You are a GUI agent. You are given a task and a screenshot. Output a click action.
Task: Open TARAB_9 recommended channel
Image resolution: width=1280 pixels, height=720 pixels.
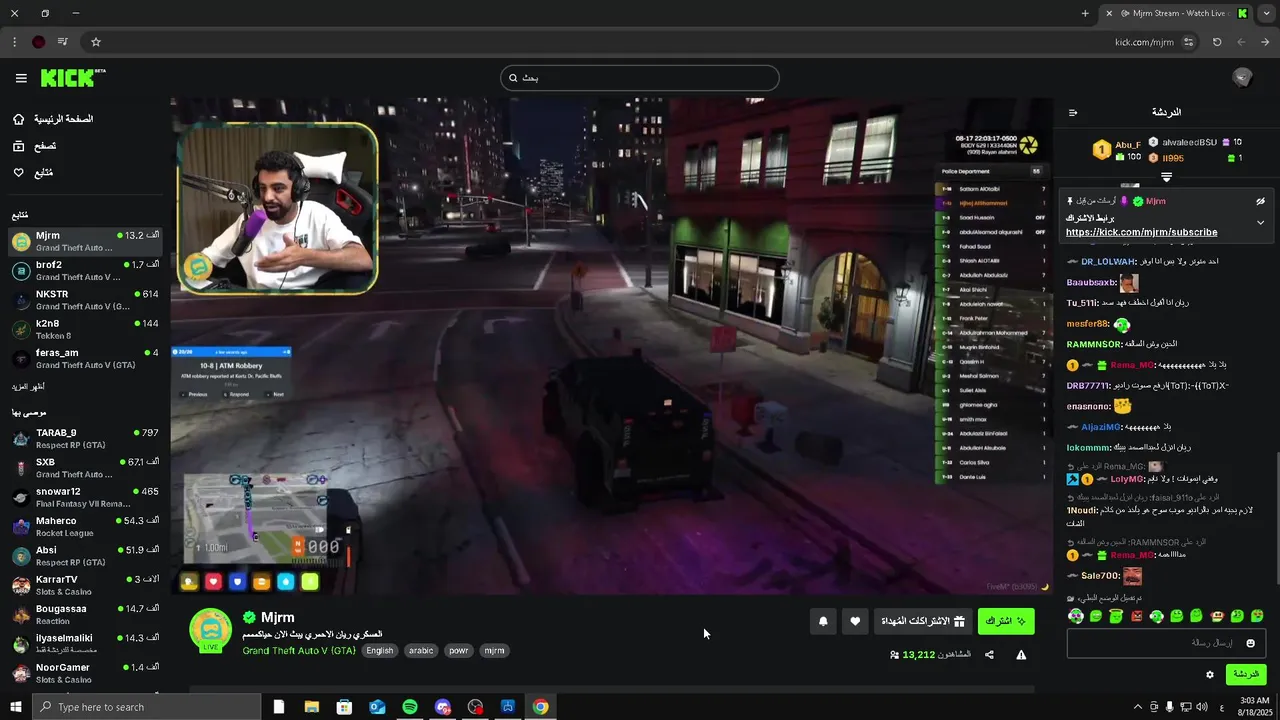pyautogui.click(x=85, y=438)
